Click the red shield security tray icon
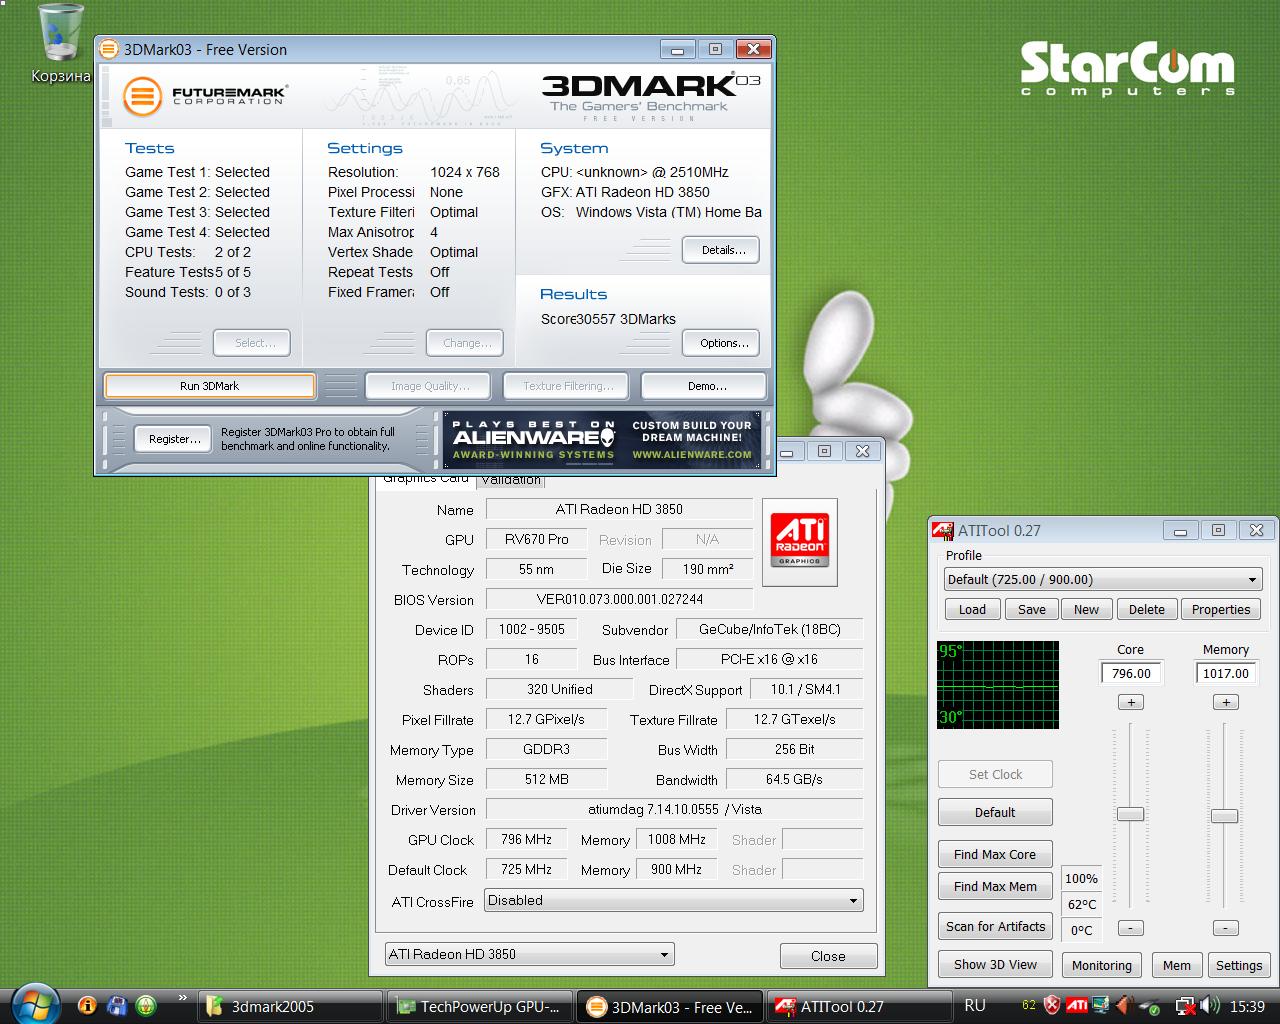This screenshot has height=1024, width=1280. [x=1052, y=1006]
